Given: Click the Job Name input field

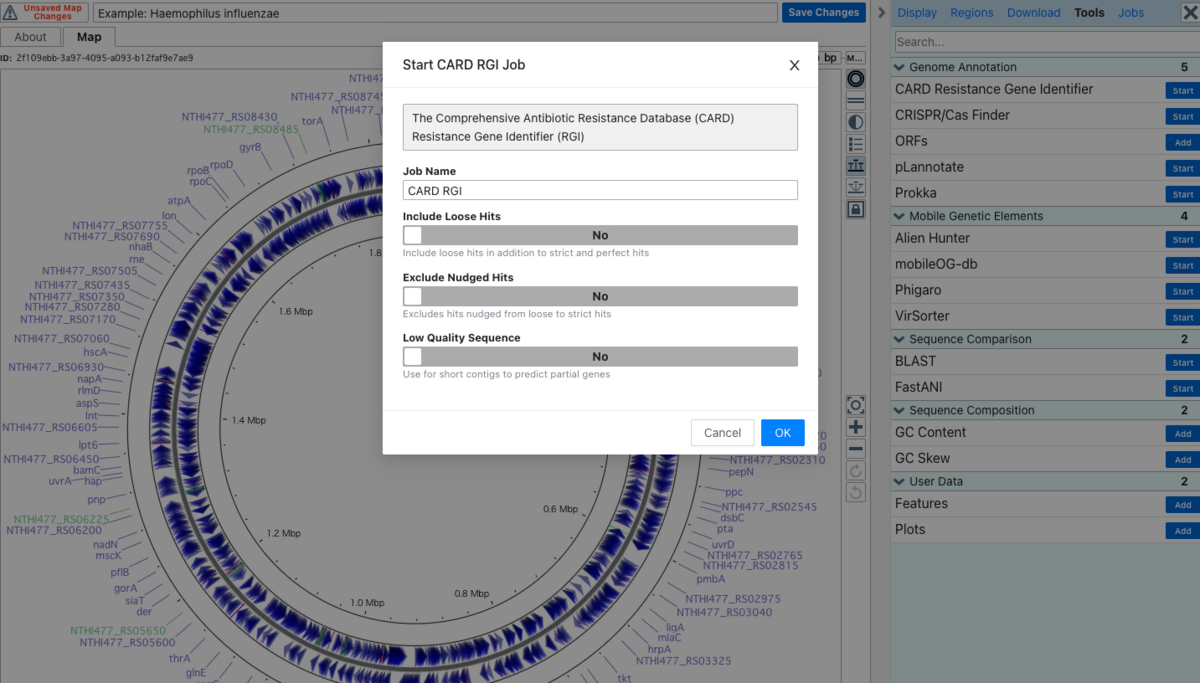Looking at the screenshot, I should click(600, 190).
